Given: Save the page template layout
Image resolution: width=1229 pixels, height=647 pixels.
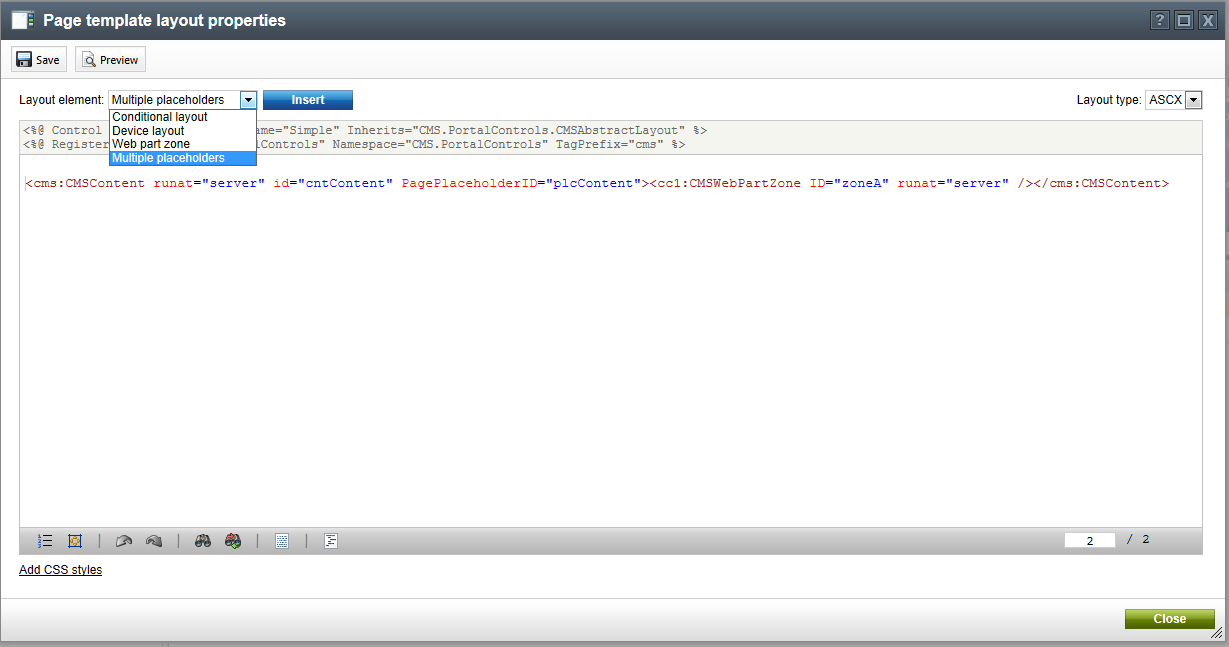Looking at the screenshot, I should tap(38, 60).
